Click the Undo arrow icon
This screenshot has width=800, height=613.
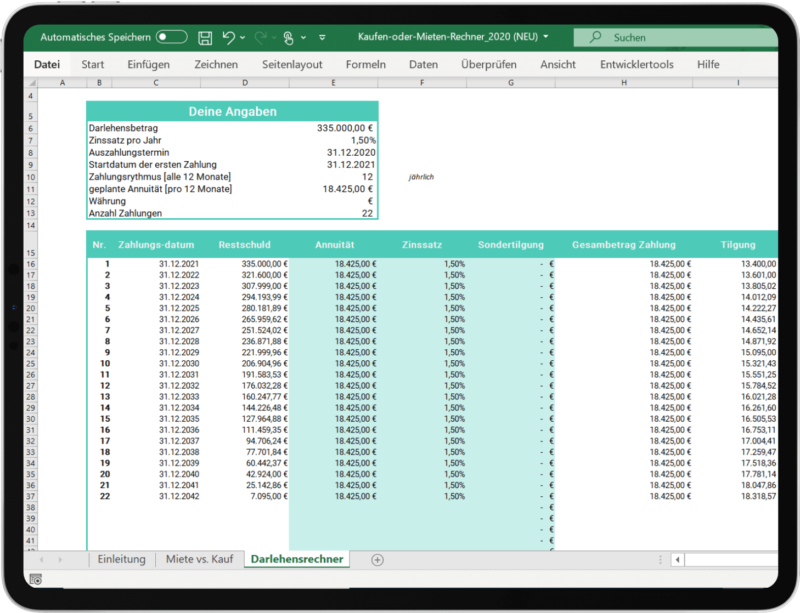pos(229,38)
